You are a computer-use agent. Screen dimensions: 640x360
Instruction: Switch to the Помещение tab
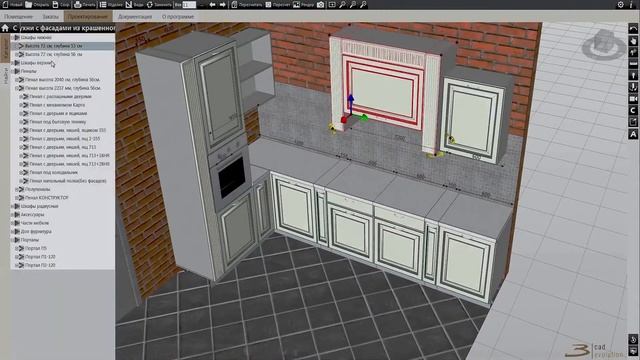[18, 17]
